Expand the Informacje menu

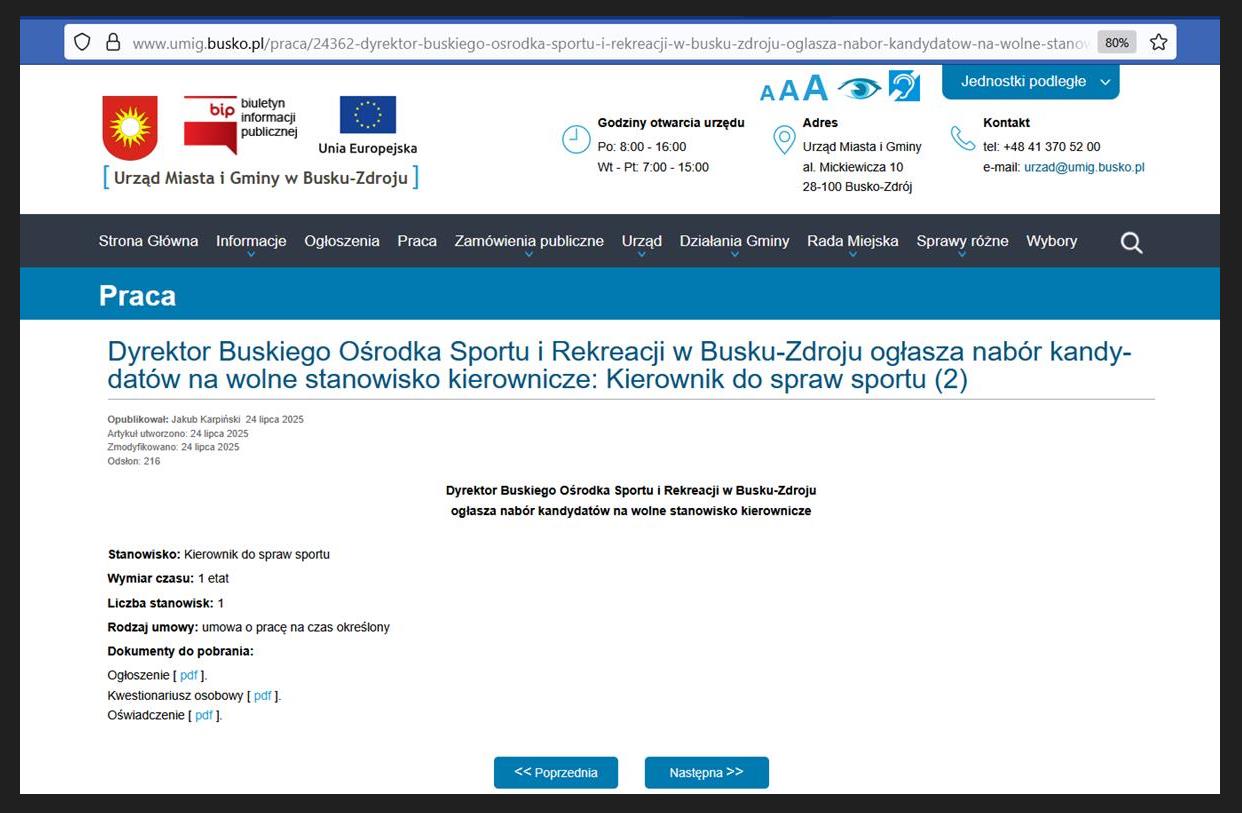click(251, 241)
